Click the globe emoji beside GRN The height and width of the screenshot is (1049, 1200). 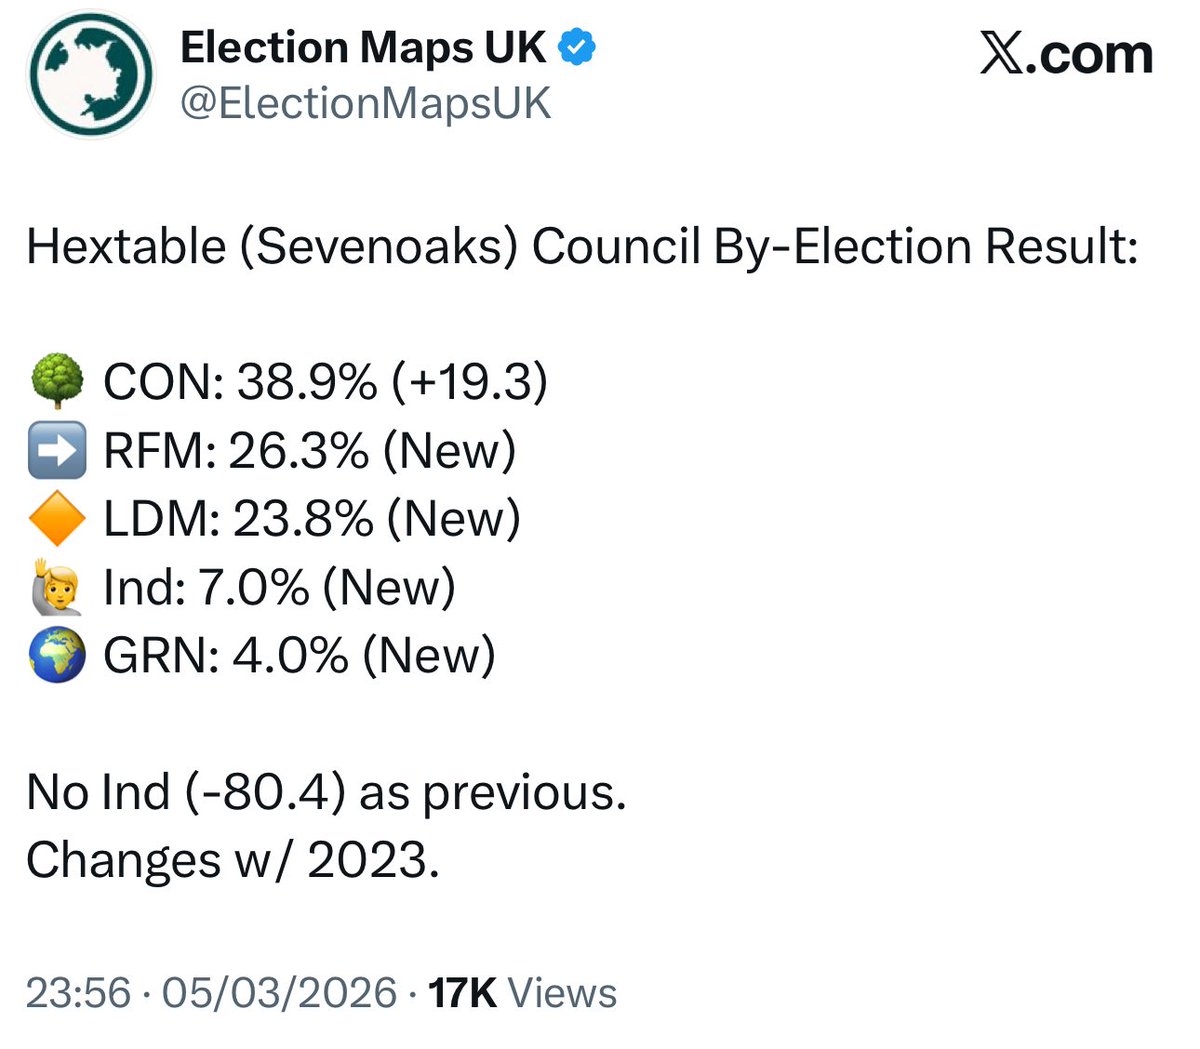click(57, 656)
